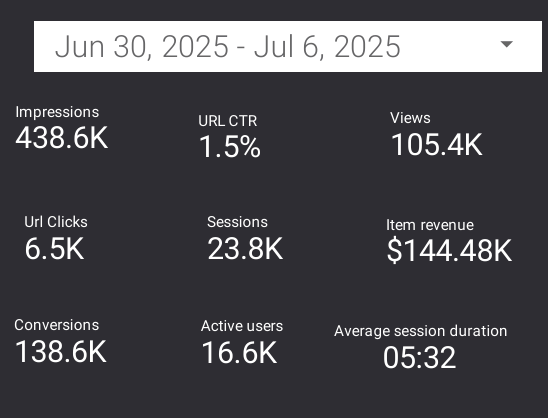Select the Active users 16.6K value
The image size is (548, 418).
(239, 352)
